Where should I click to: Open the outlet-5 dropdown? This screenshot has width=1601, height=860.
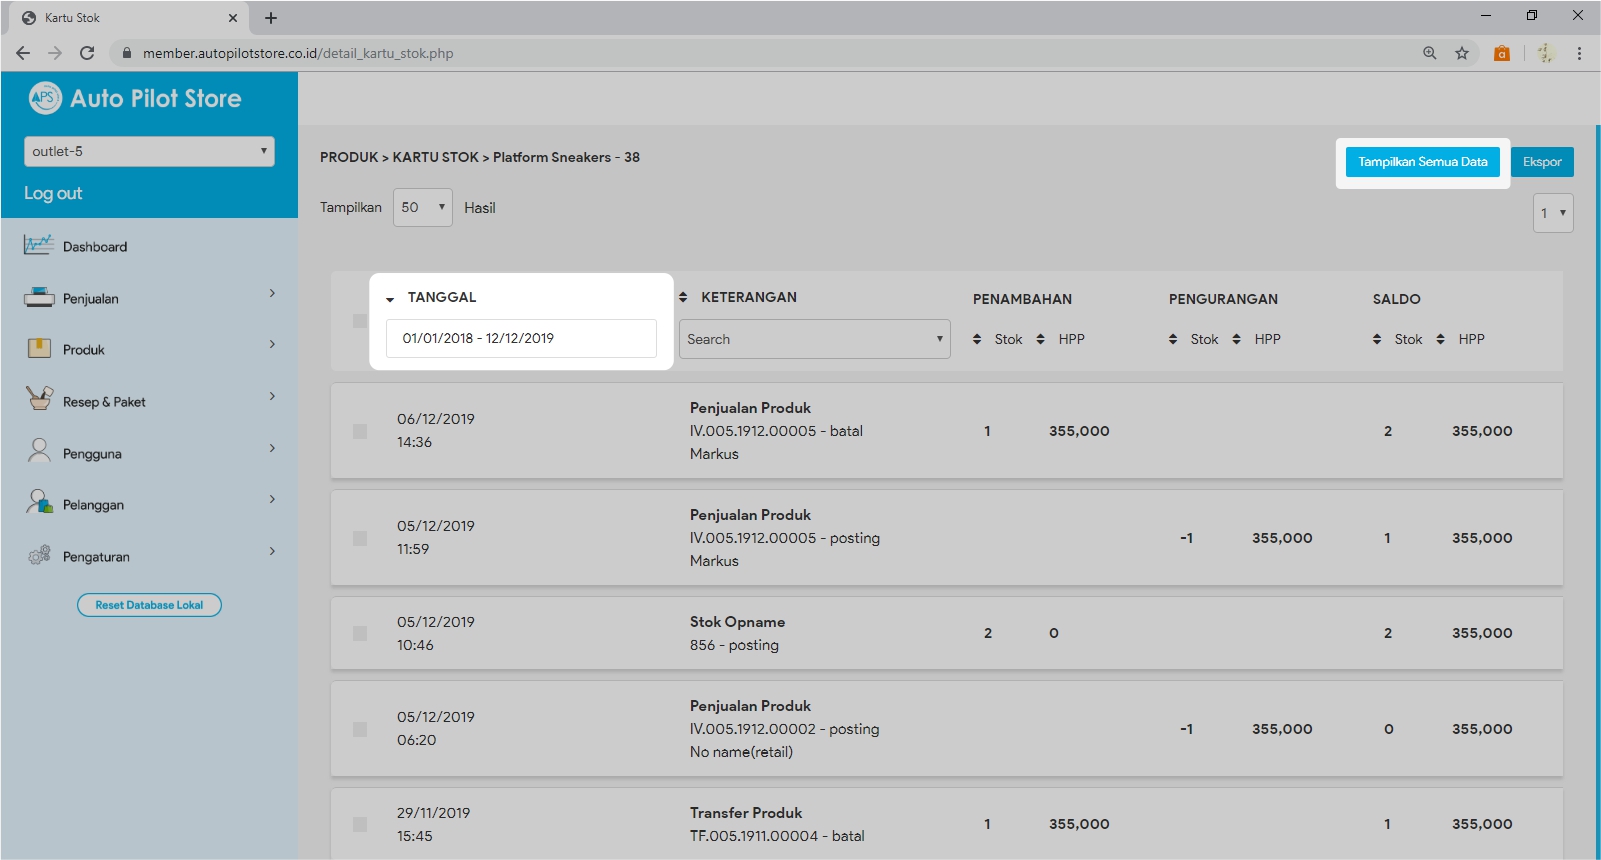pos(149,151)
